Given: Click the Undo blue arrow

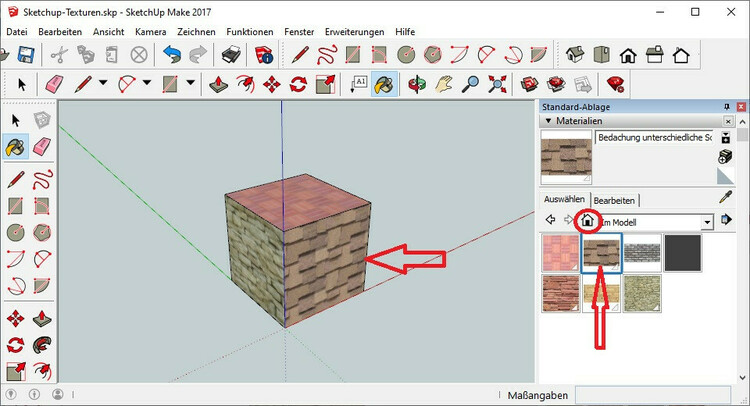Looking at the screenshot, I should click(172, 55).
